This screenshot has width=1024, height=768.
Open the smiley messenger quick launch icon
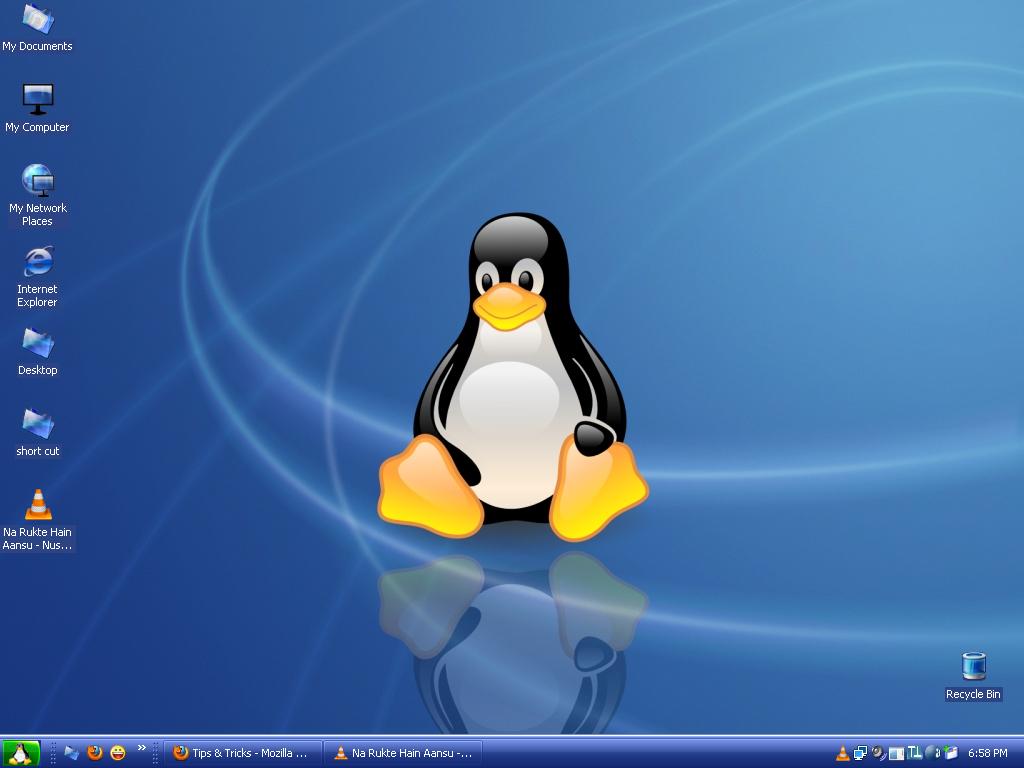pyautogui.click(x=118, y=753)
